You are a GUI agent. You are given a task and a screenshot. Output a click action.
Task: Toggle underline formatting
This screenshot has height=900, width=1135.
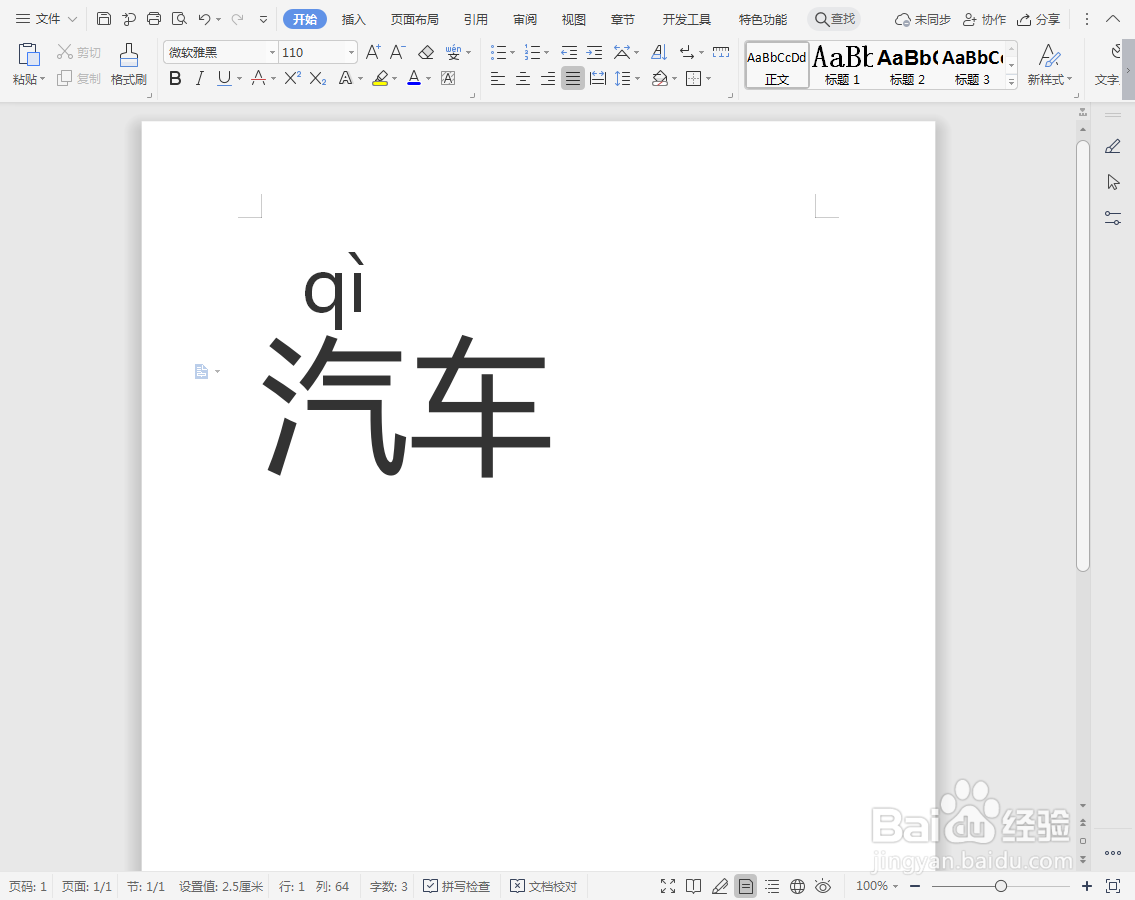point(224,78)
